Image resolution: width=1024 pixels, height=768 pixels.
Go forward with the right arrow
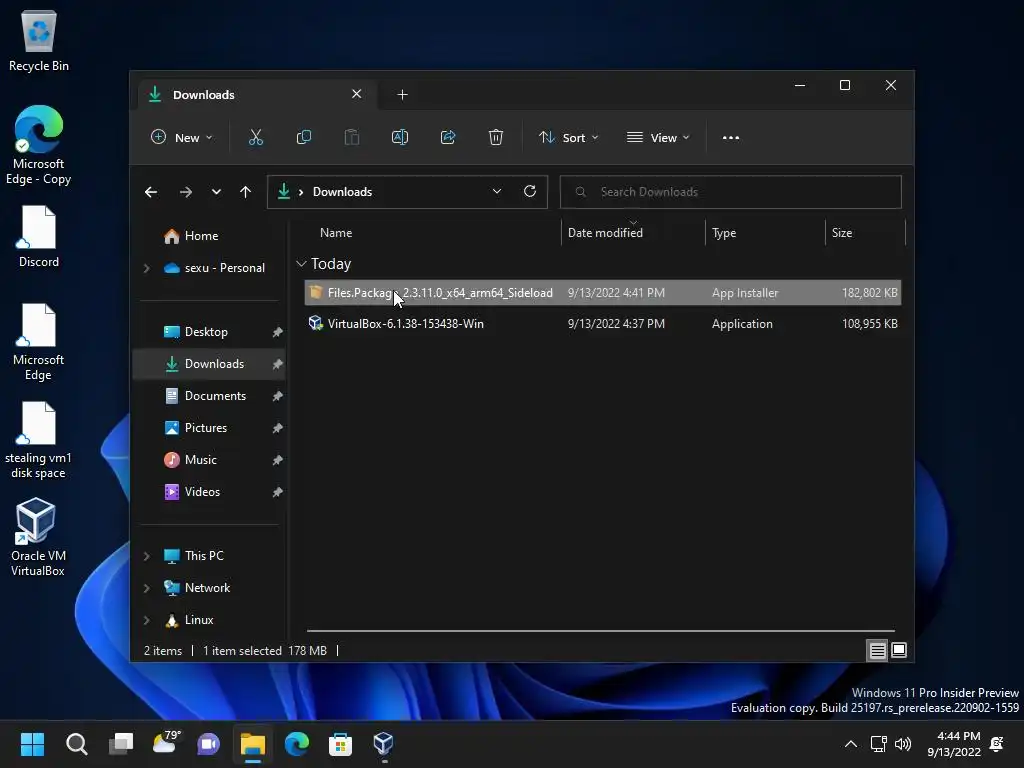tap(185, 192)
